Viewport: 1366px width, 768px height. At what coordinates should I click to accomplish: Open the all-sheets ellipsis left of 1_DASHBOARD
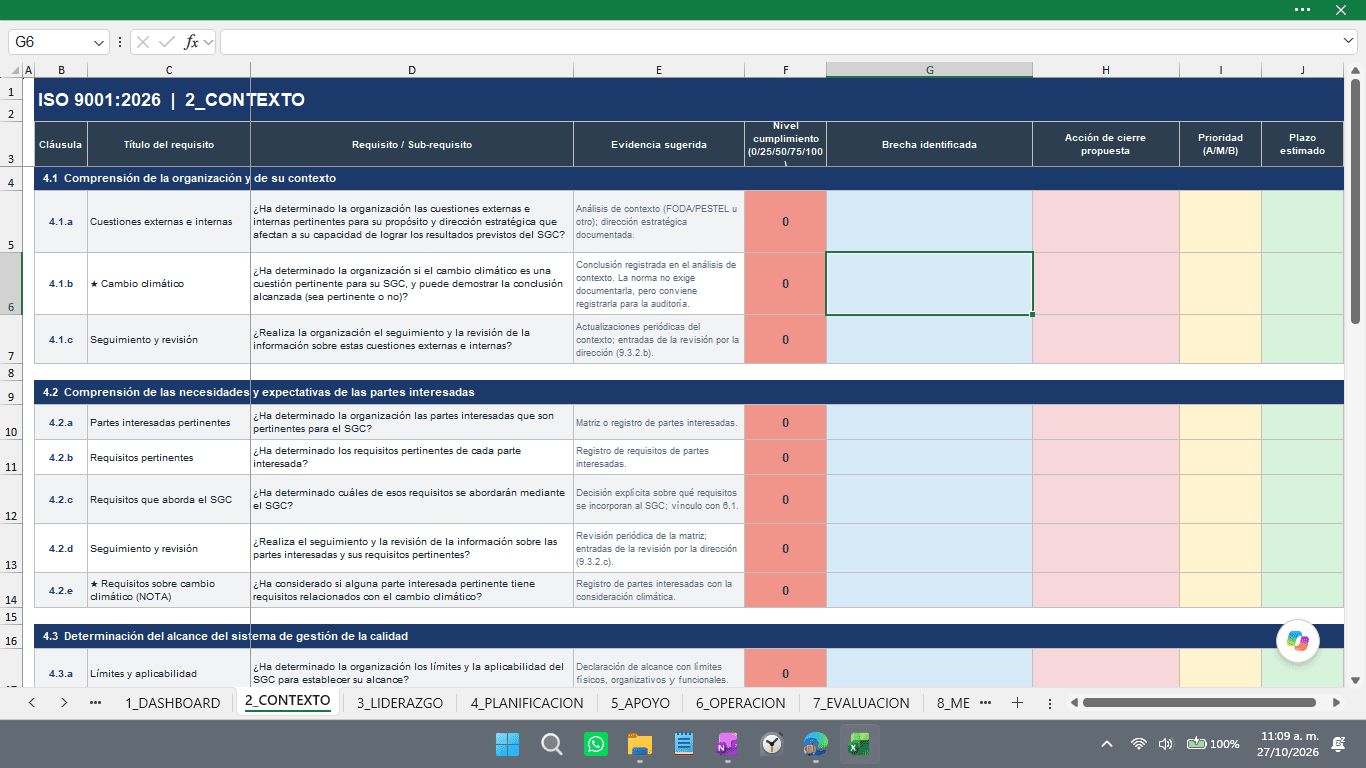point(96,703)
